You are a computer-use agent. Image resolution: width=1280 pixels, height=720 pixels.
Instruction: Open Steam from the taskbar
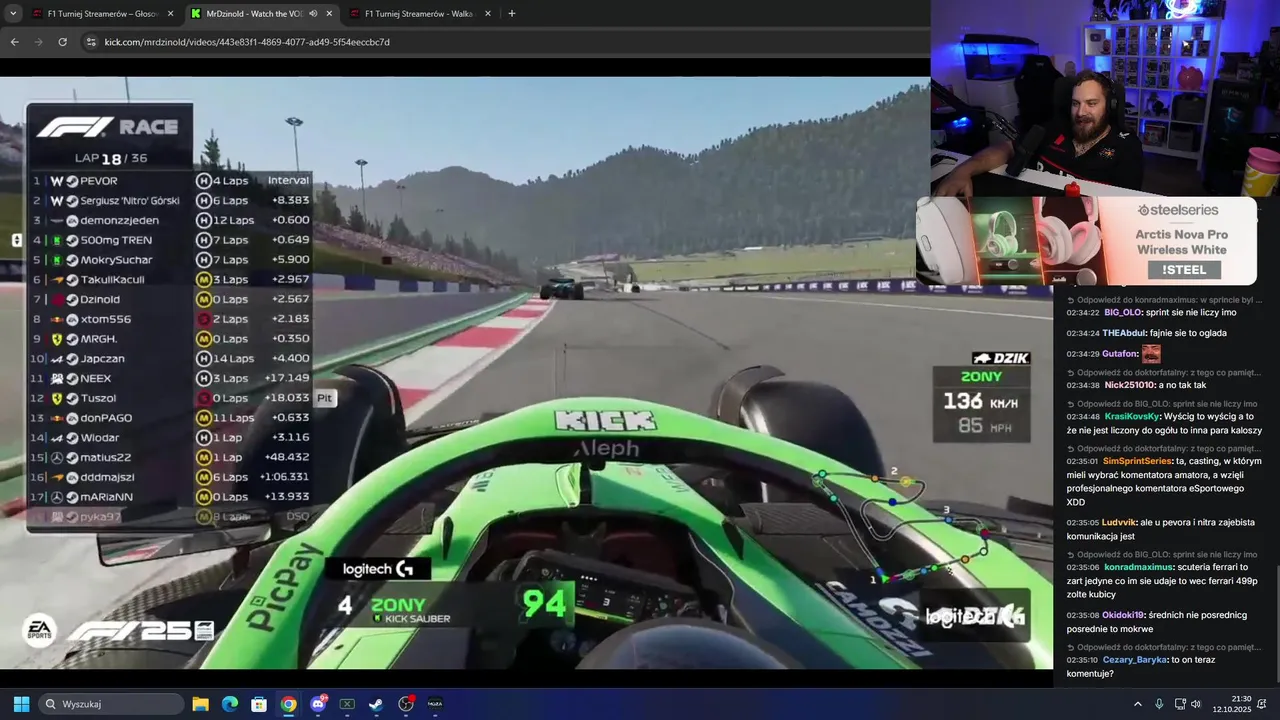(x=376, y=704)
